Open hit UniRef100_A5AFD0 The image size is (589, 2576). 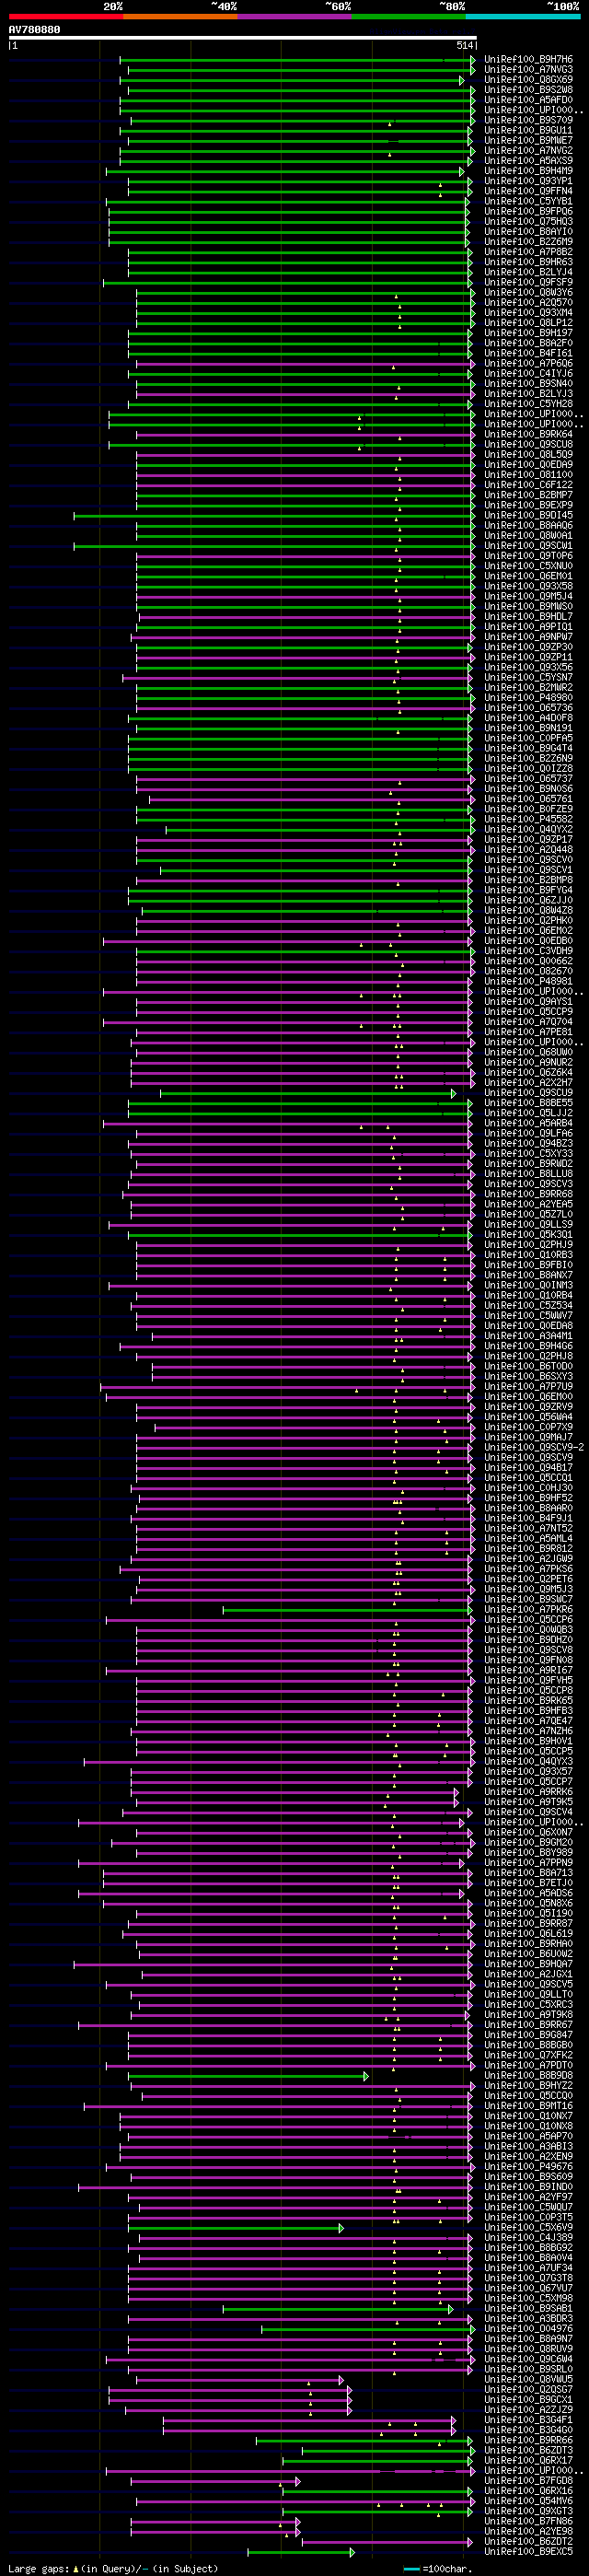coord(529,99)
